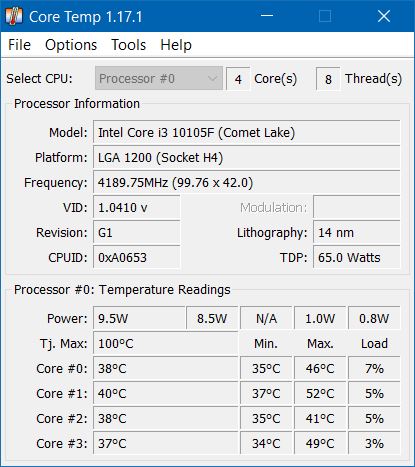
Task: Click the Core Temp thermometer app icon
Action: (14, 16)
